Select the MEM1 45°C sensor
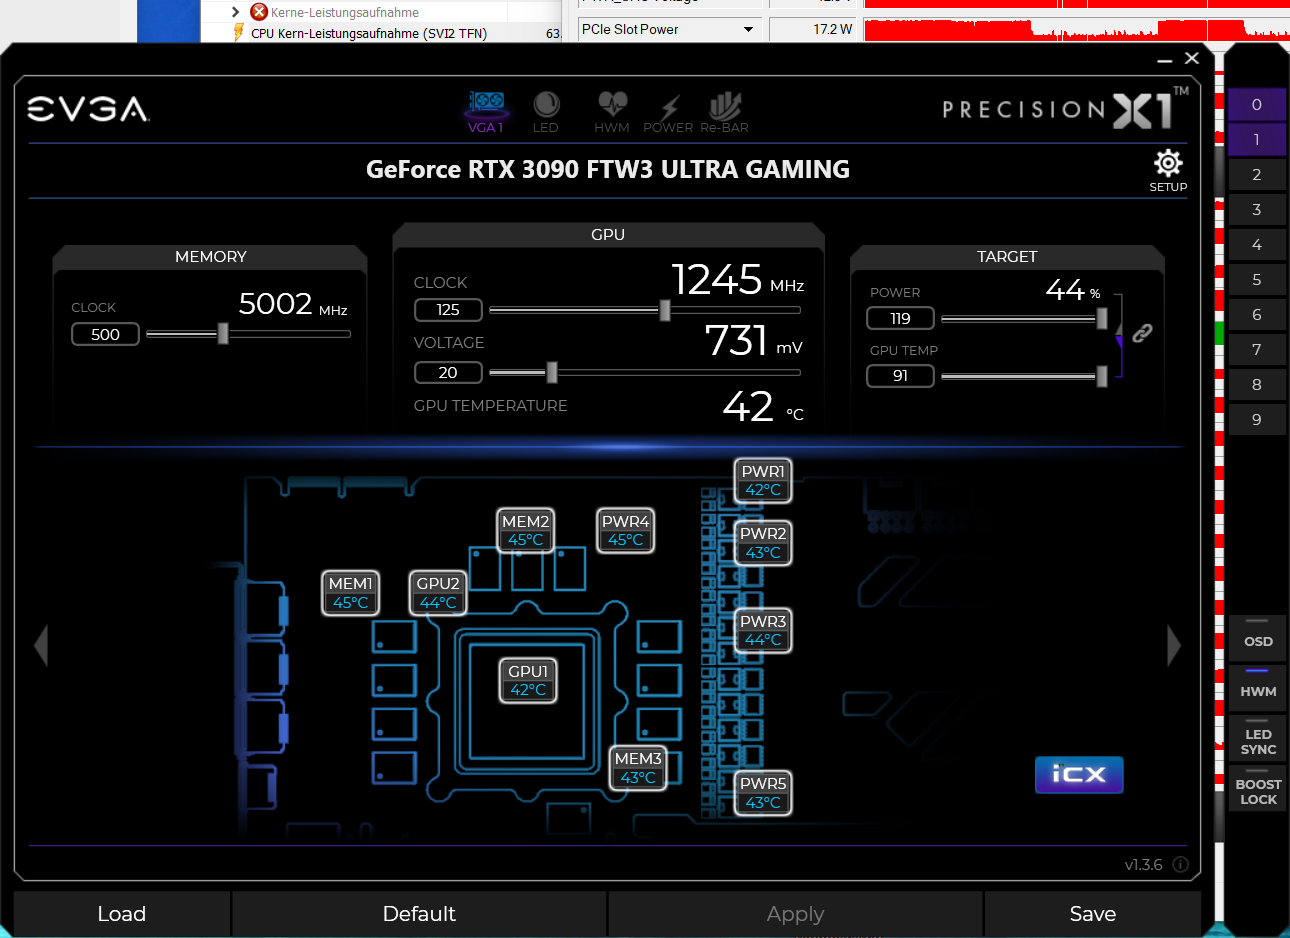Image resolution: width=1290 pixels, height=938 pixels. 350,592
